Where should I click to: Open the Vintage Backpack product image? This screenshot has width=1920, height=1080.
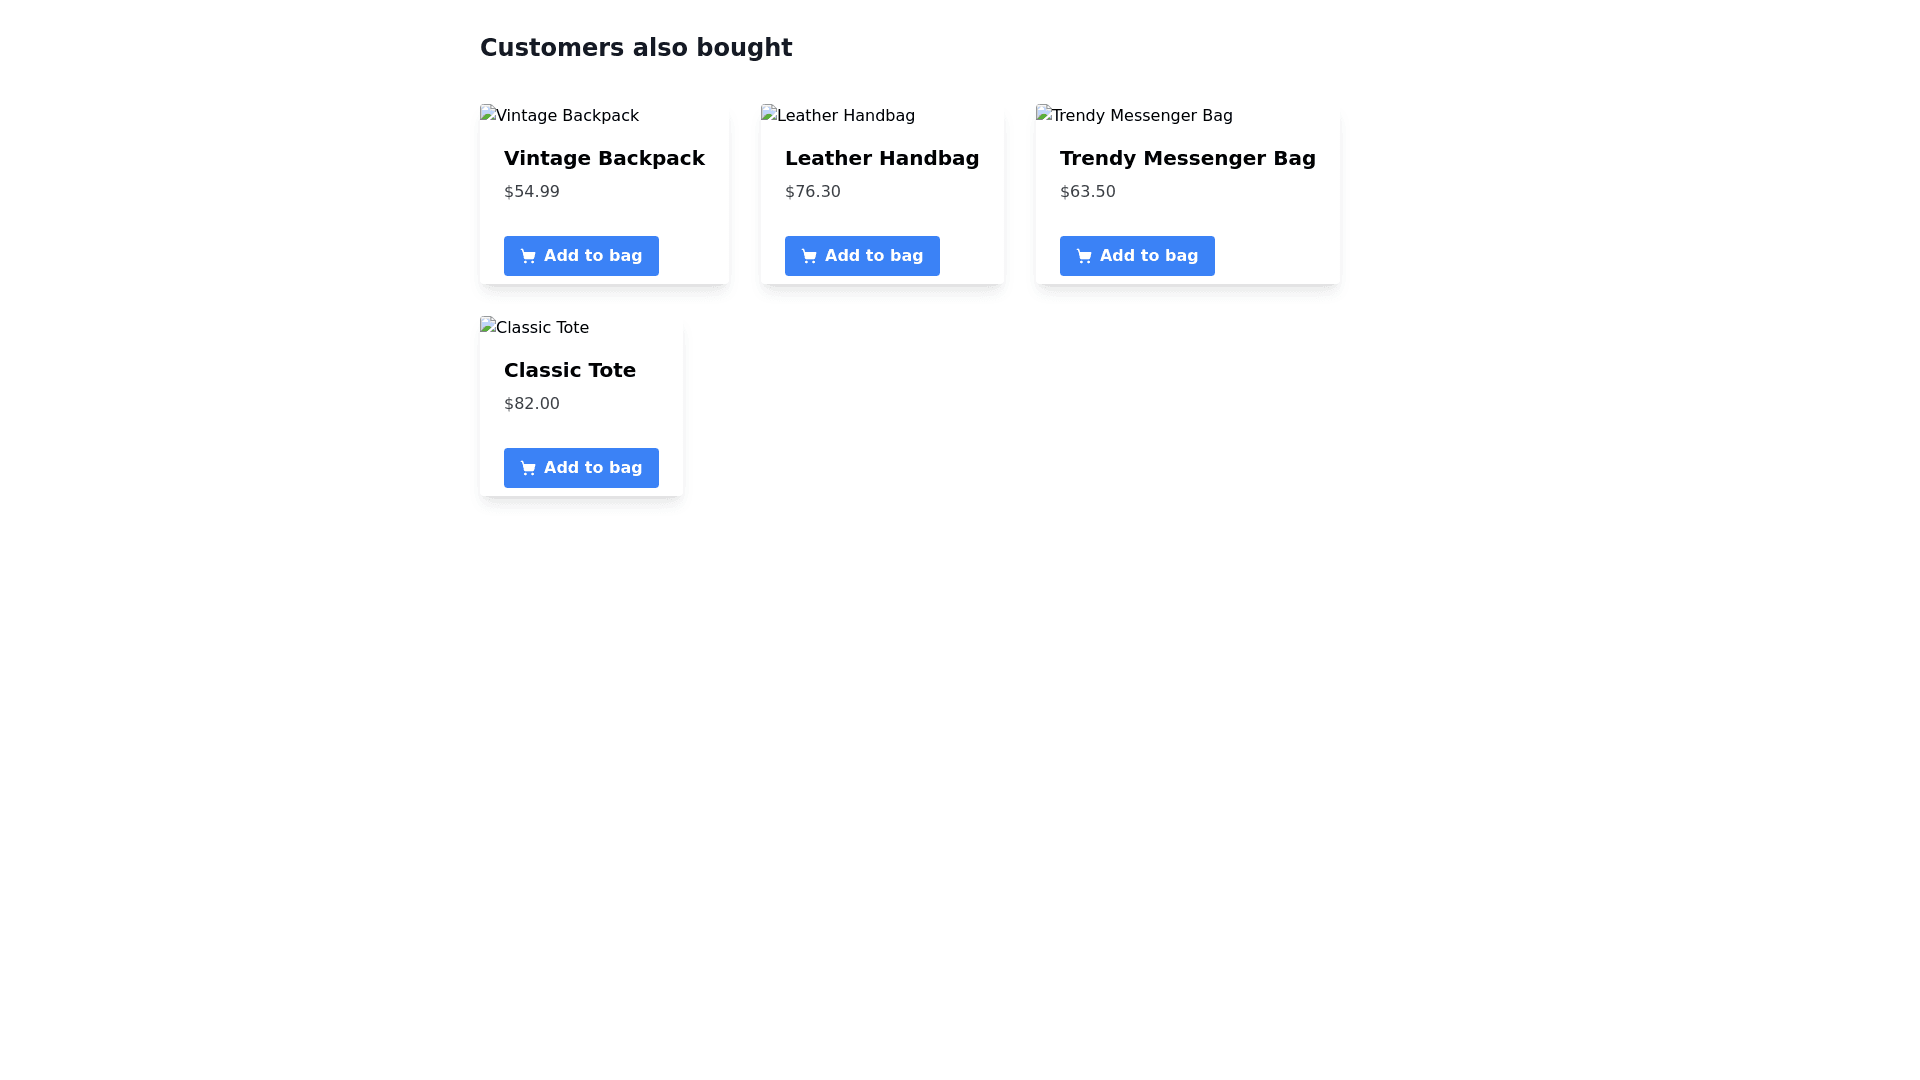560,116
